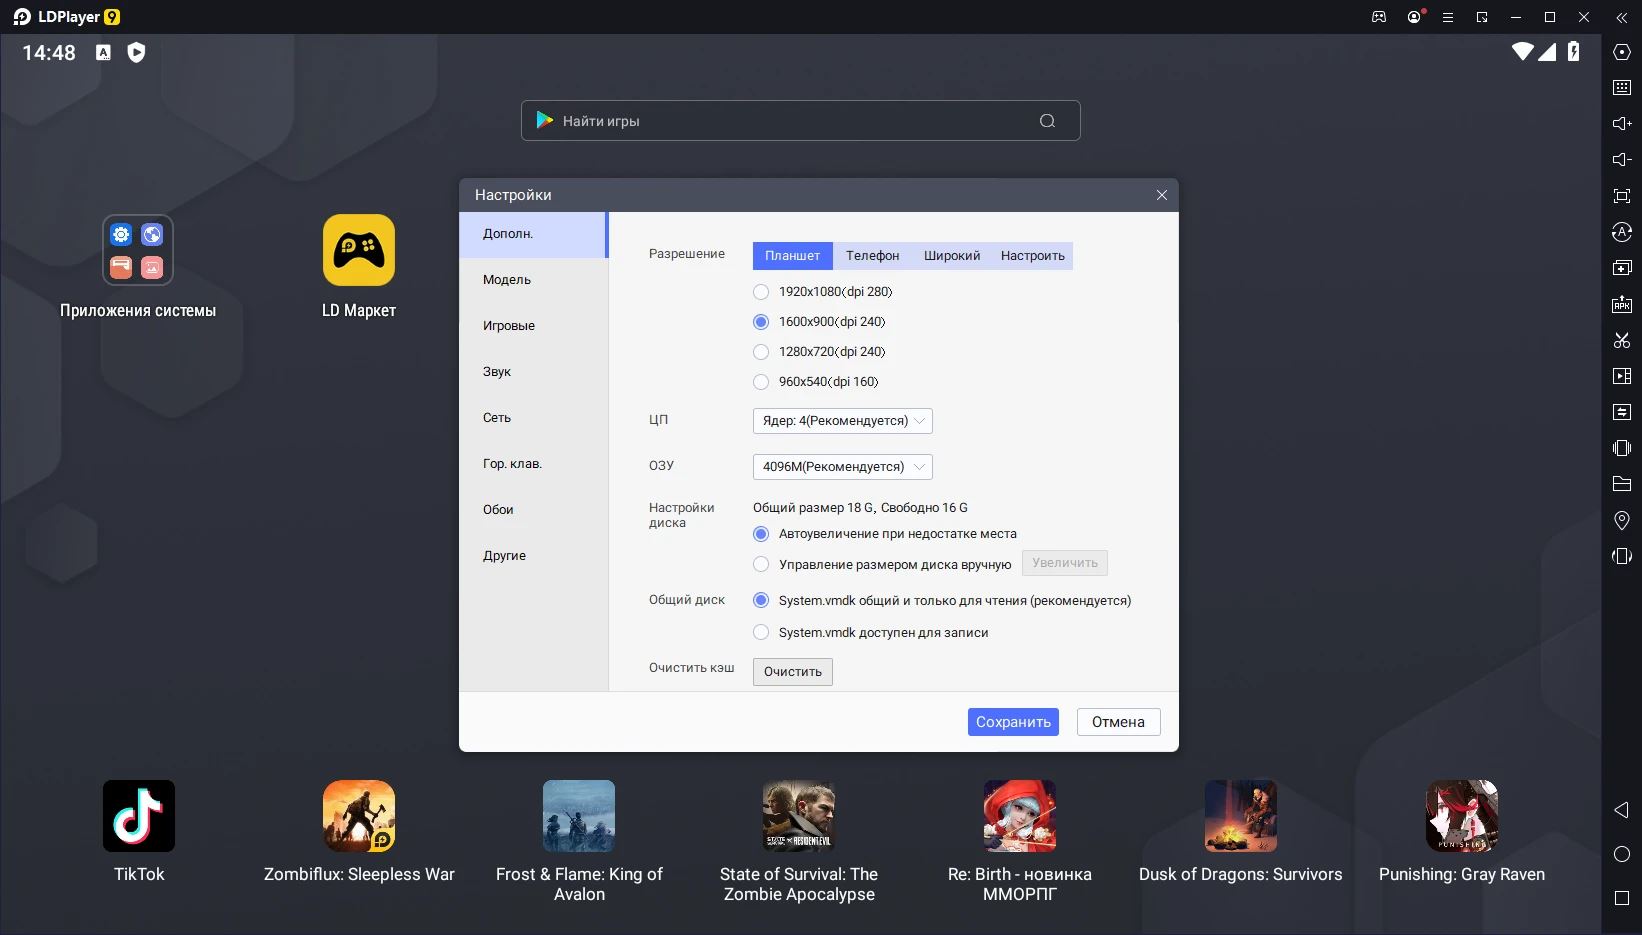Click the Очистить cache button
Screen dimensions: 1642x935
(x=792, y=672)
